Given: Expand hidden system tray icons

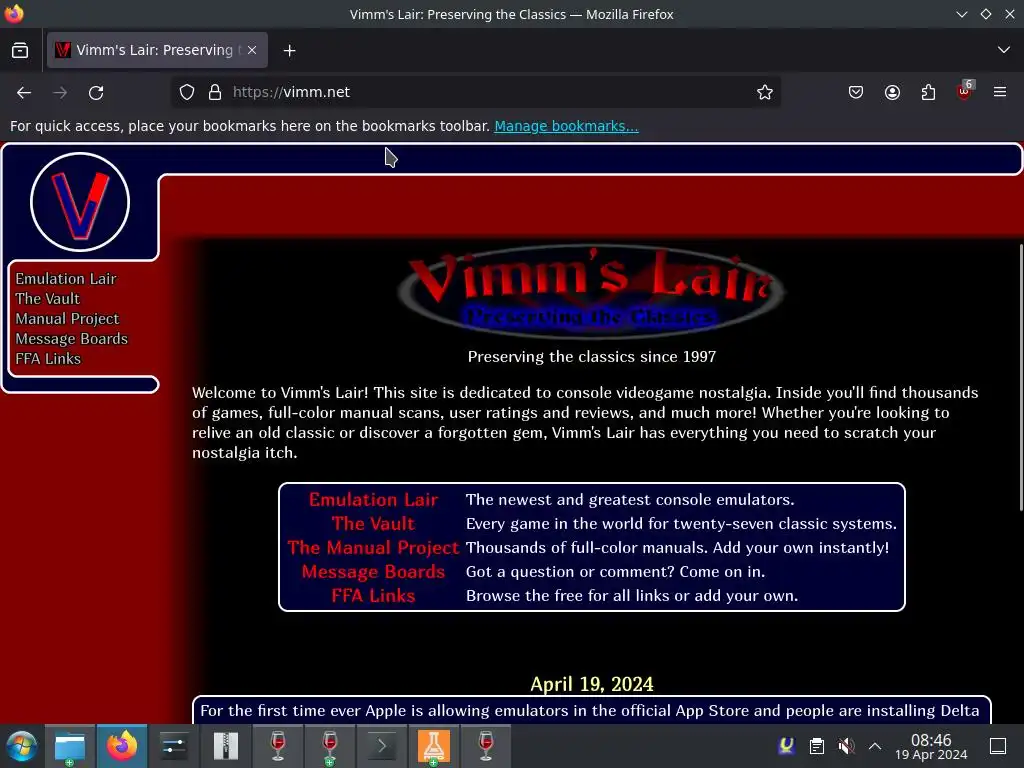Looking at the screenshot, I should coord(875,746).
